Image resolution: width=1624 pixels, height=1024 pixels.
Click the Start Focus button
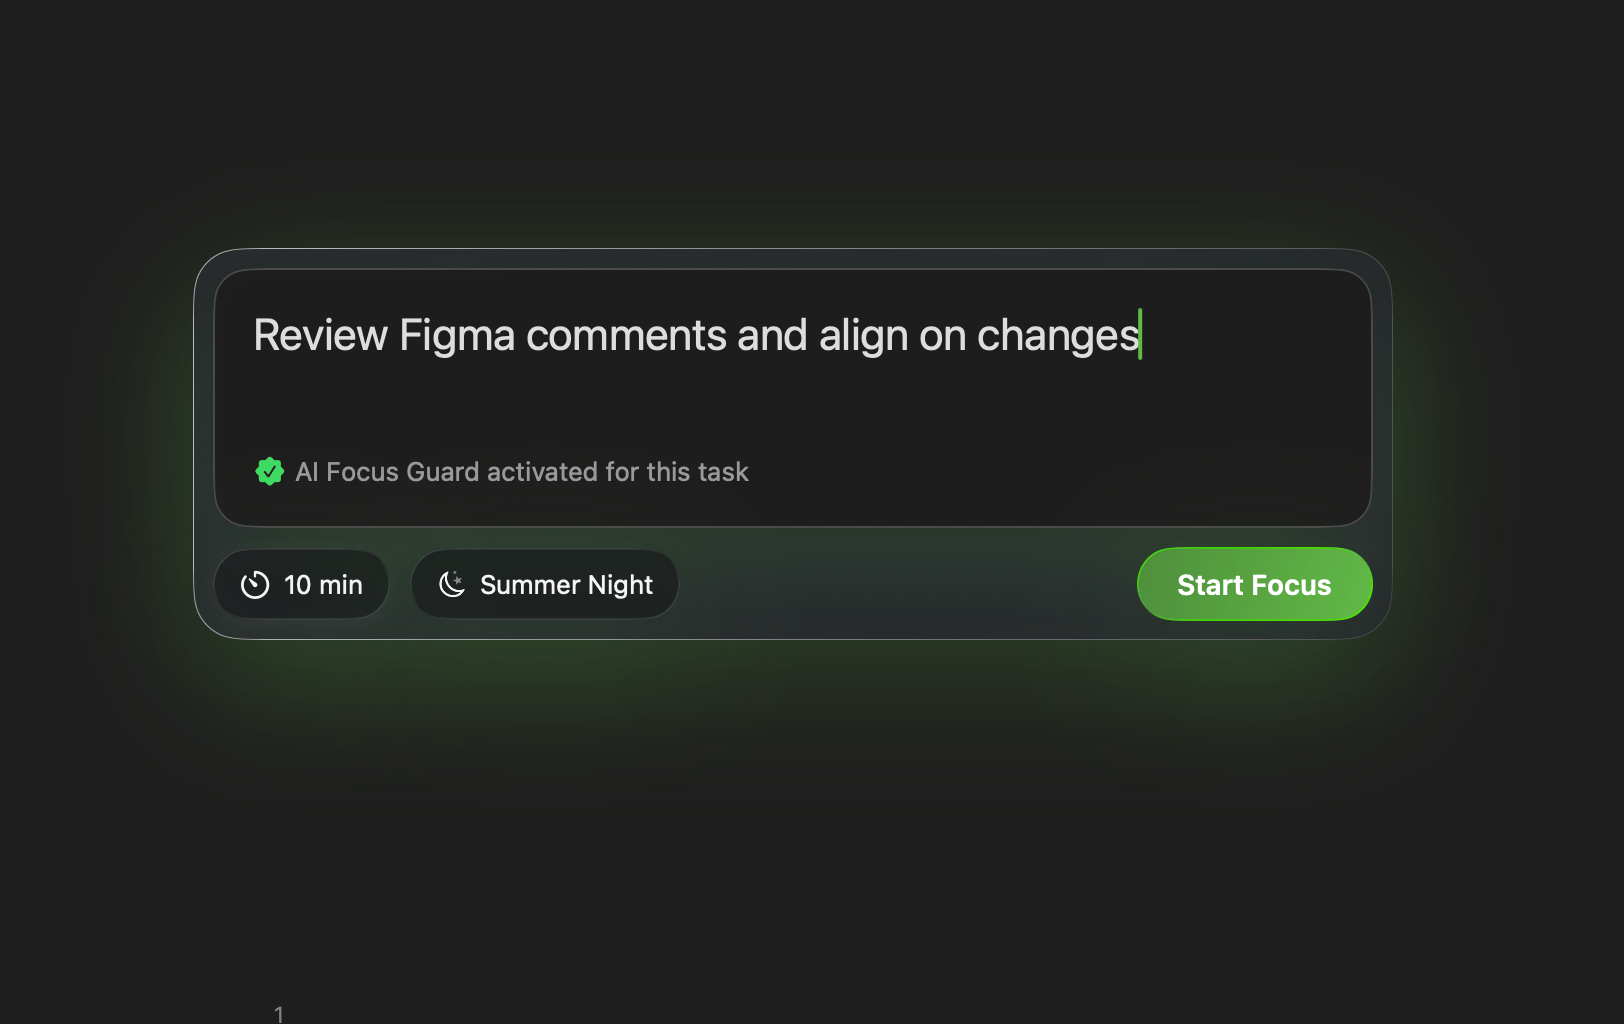pos(1254,585)
